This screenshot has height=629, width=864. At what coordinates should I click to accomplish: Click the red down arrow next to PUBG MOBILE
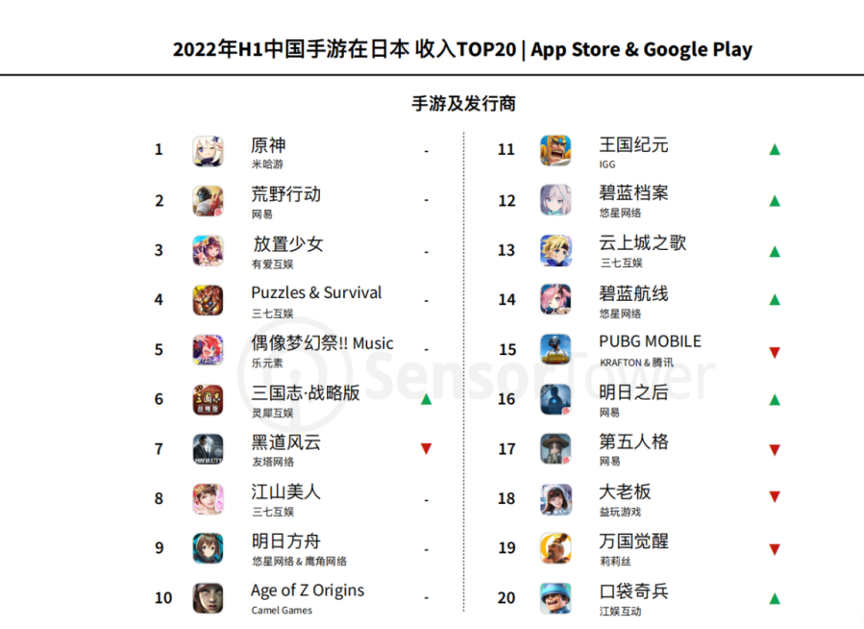pos(774,351)
